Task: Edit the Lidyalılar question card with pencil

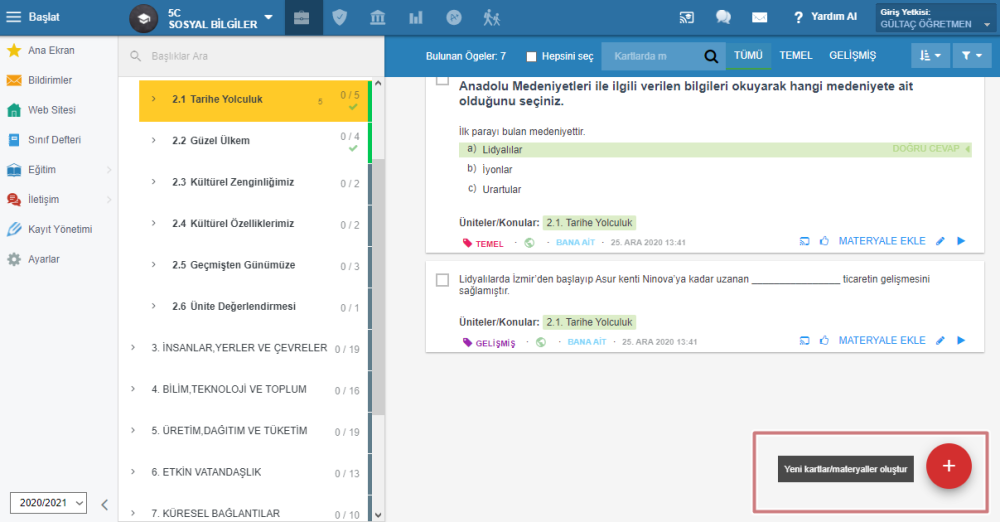Action: point(940,241)
